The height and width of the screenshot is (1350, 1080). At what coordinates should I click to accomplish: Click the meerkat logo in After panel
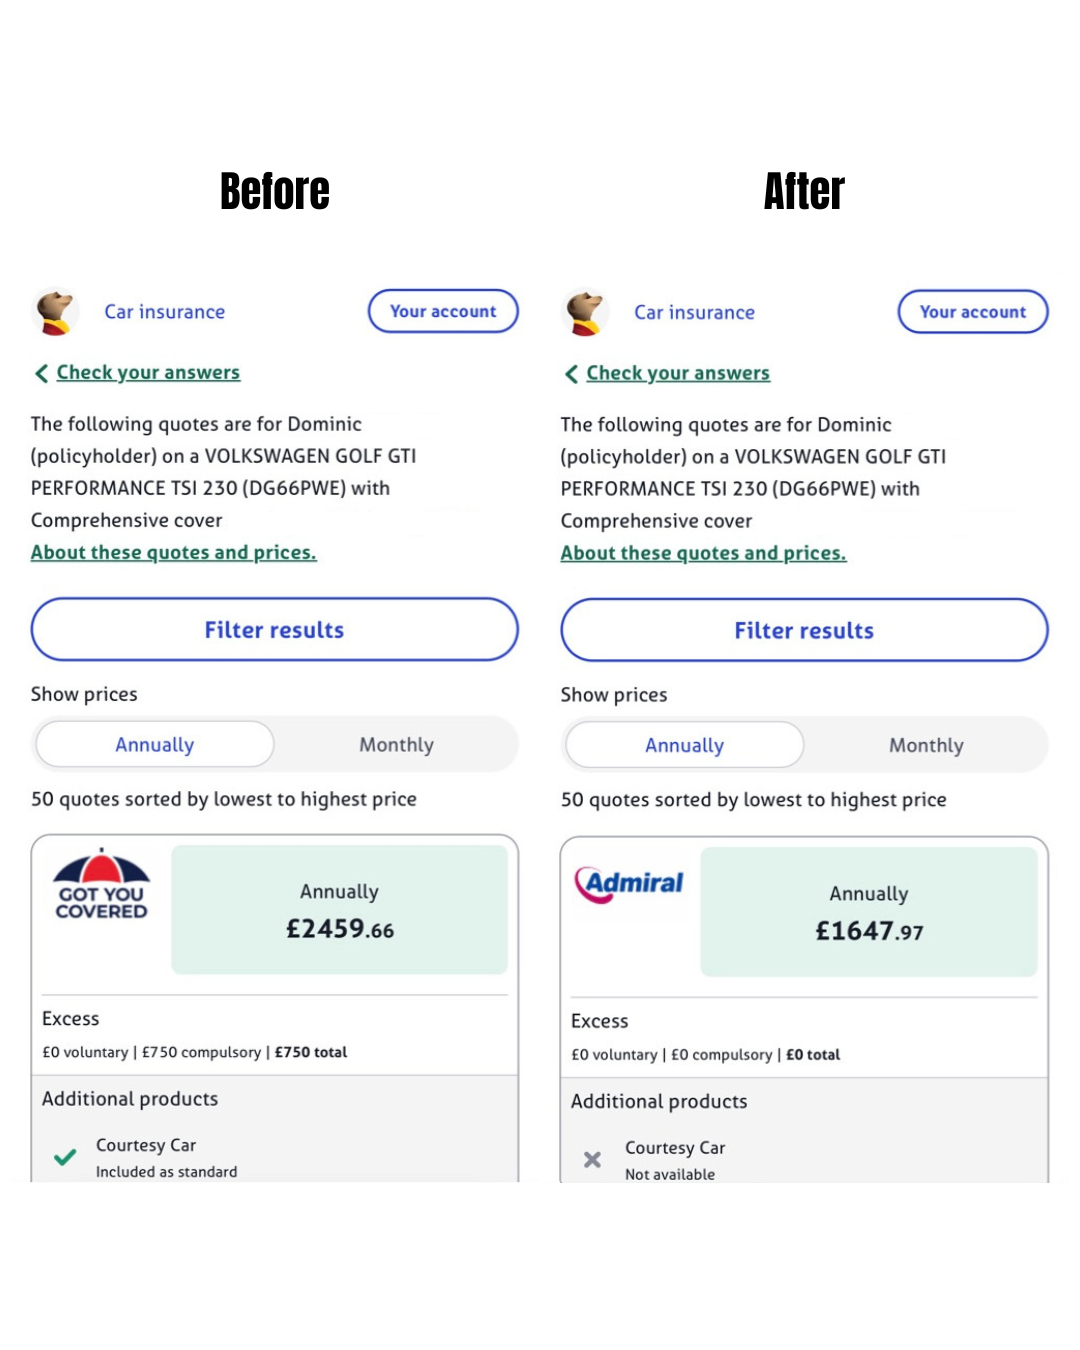586,312
